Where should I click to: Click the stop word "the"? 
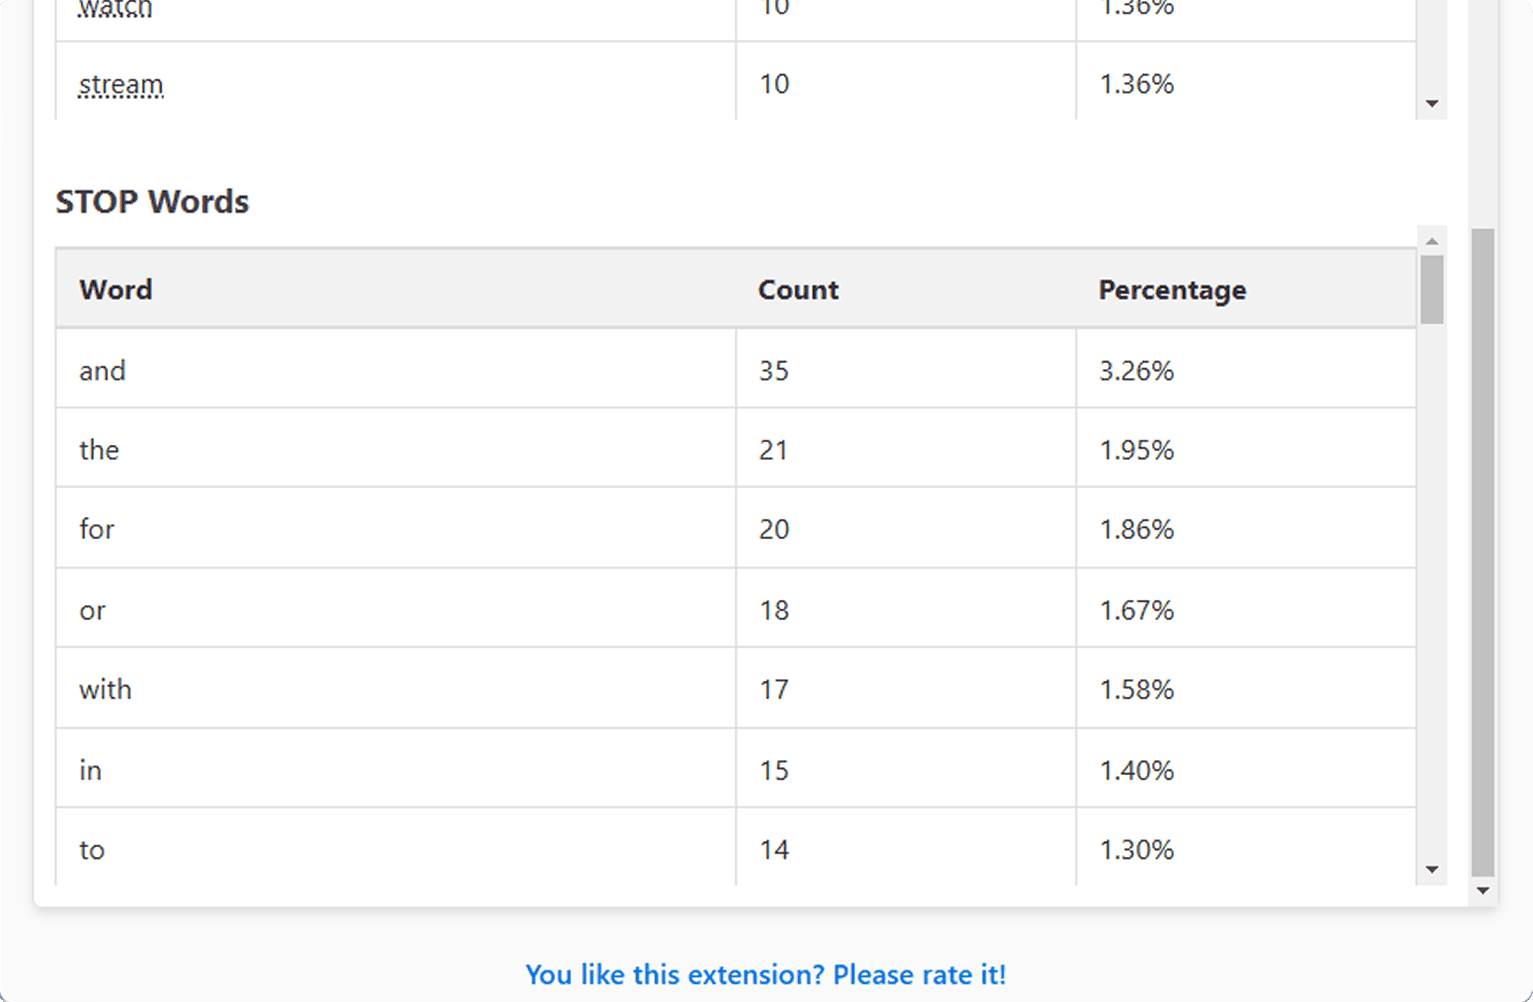click(99, 450)
